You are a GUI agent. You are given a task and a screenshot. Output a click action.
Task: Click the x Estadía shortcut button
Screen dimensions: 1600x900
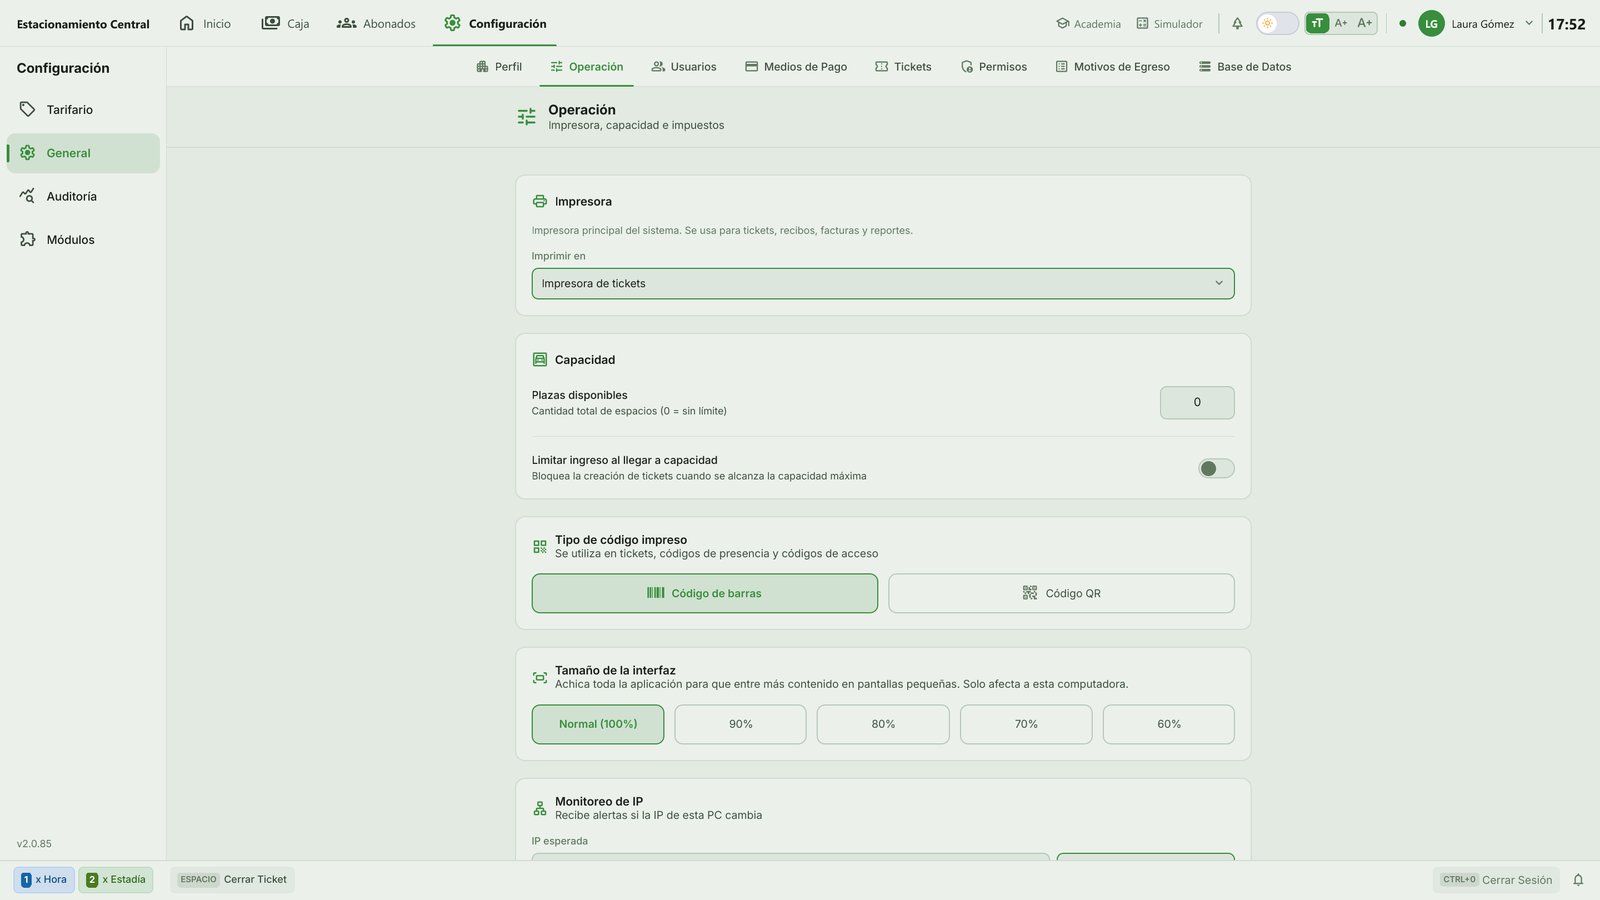click(116, 880)
